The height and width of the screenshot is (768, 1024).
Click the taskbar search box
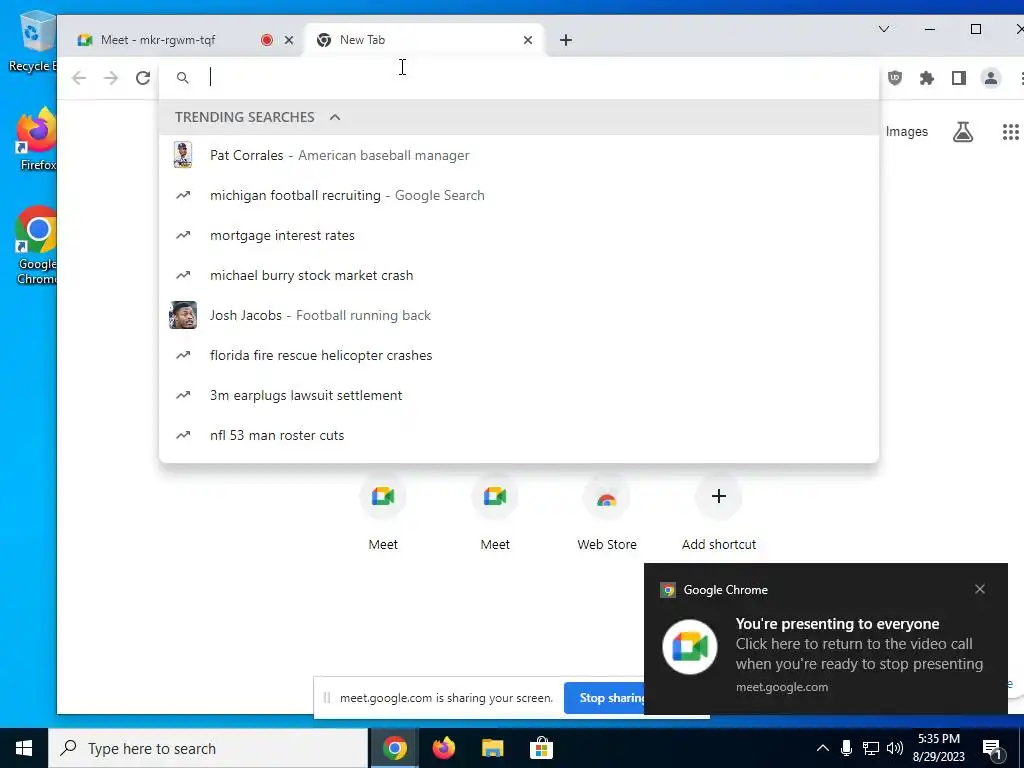click(208, 748)
